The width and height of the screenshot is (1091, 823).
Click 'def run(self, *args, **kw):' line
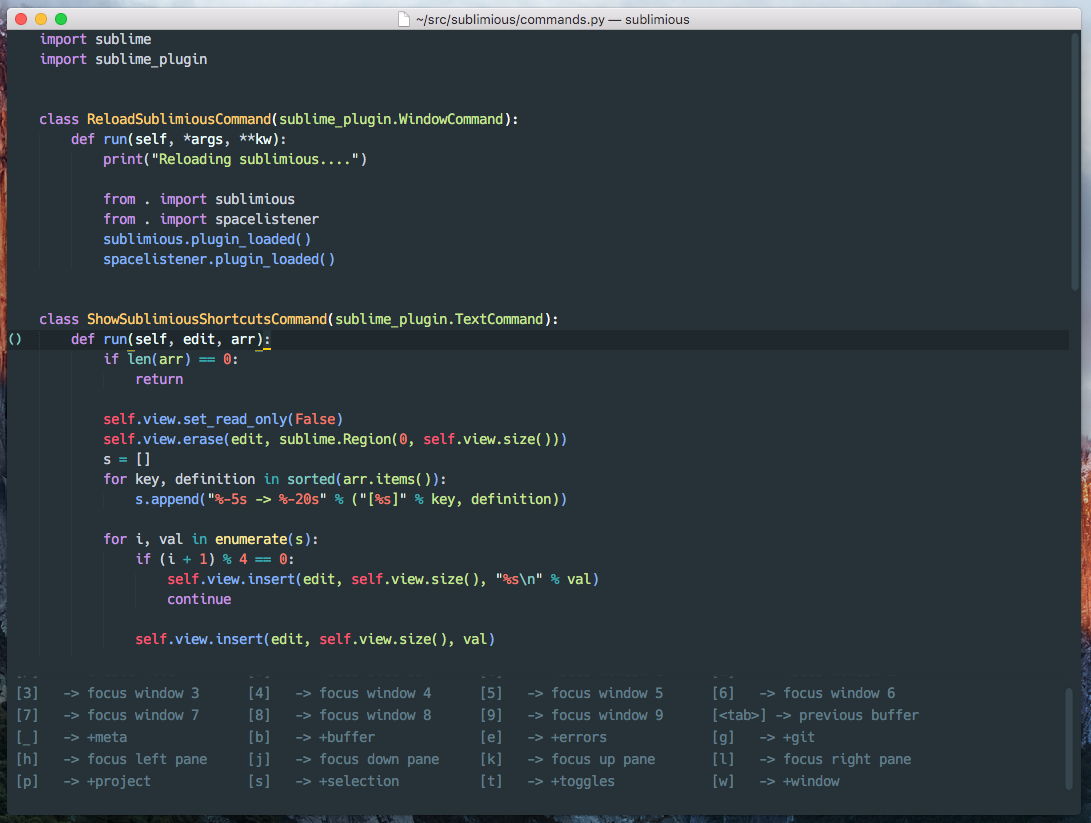(x=179, y=140)
